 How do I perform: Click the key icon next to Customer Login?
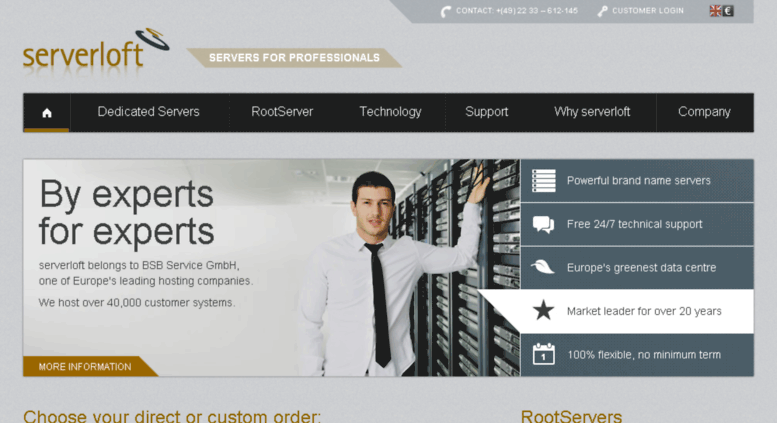coord(603,11)
